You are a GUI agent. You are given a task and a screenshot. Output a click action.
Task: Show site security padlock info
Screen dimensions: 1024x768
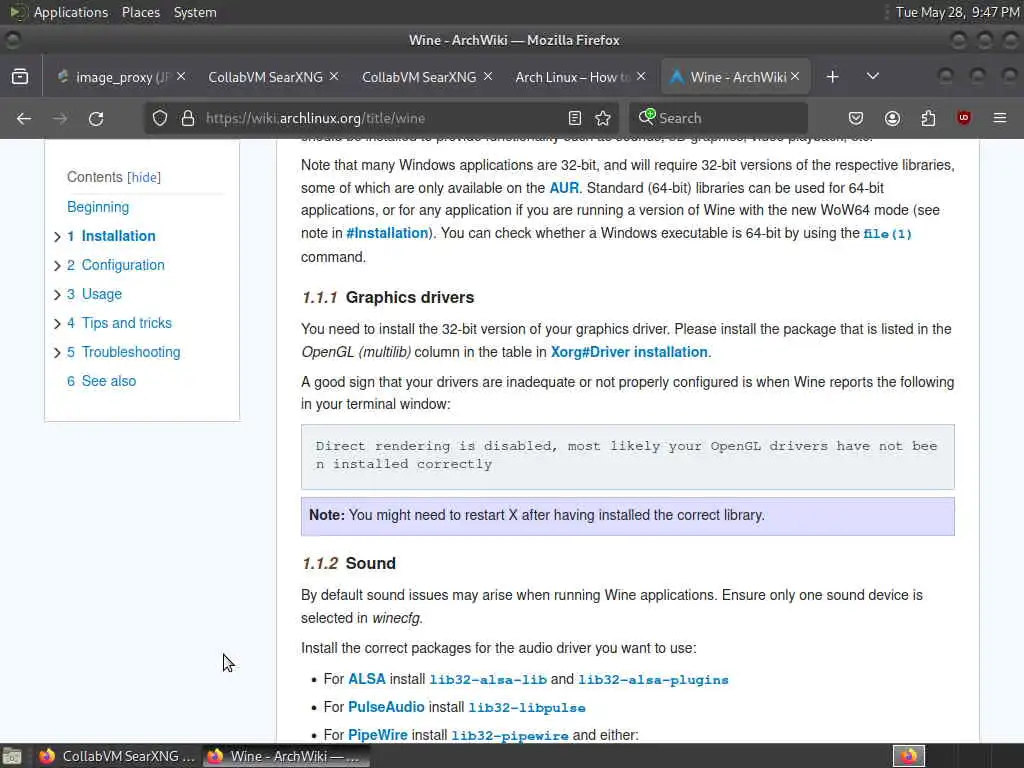coord(188,118)
